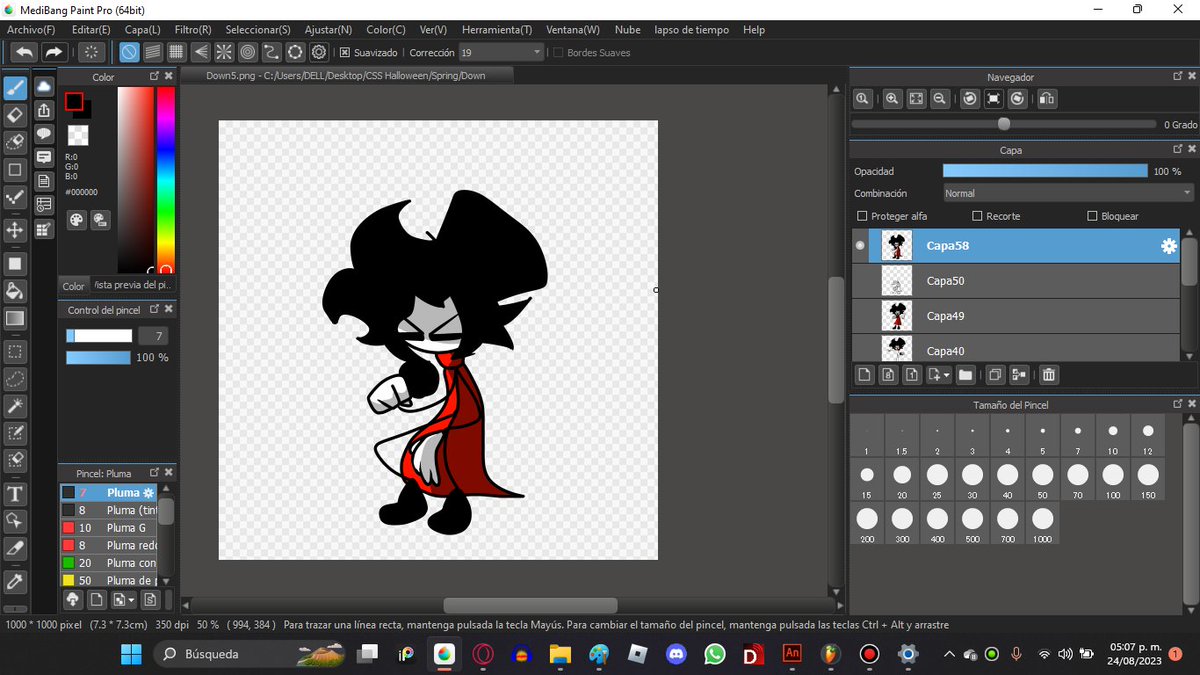Enable Proteger alfa checkbox
Screen dimensions: 1200x675
pos(862,216)
